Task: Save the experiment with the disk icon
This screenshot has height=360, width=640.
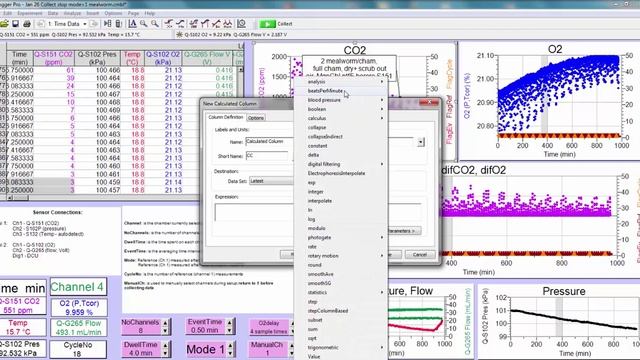Action: tap(16, 24)
